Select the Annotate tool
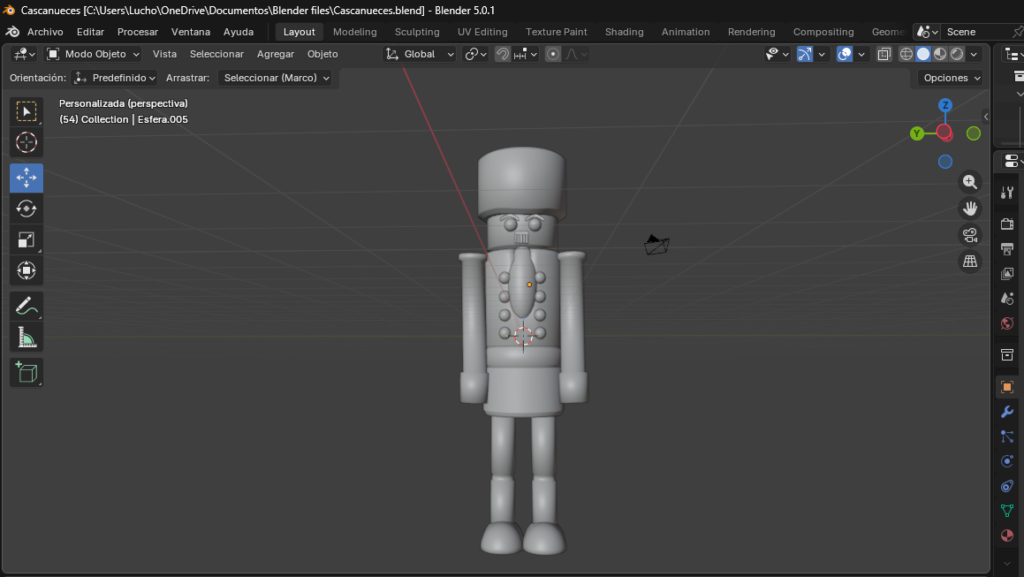1024x577 pixels. tap(26, 306)
